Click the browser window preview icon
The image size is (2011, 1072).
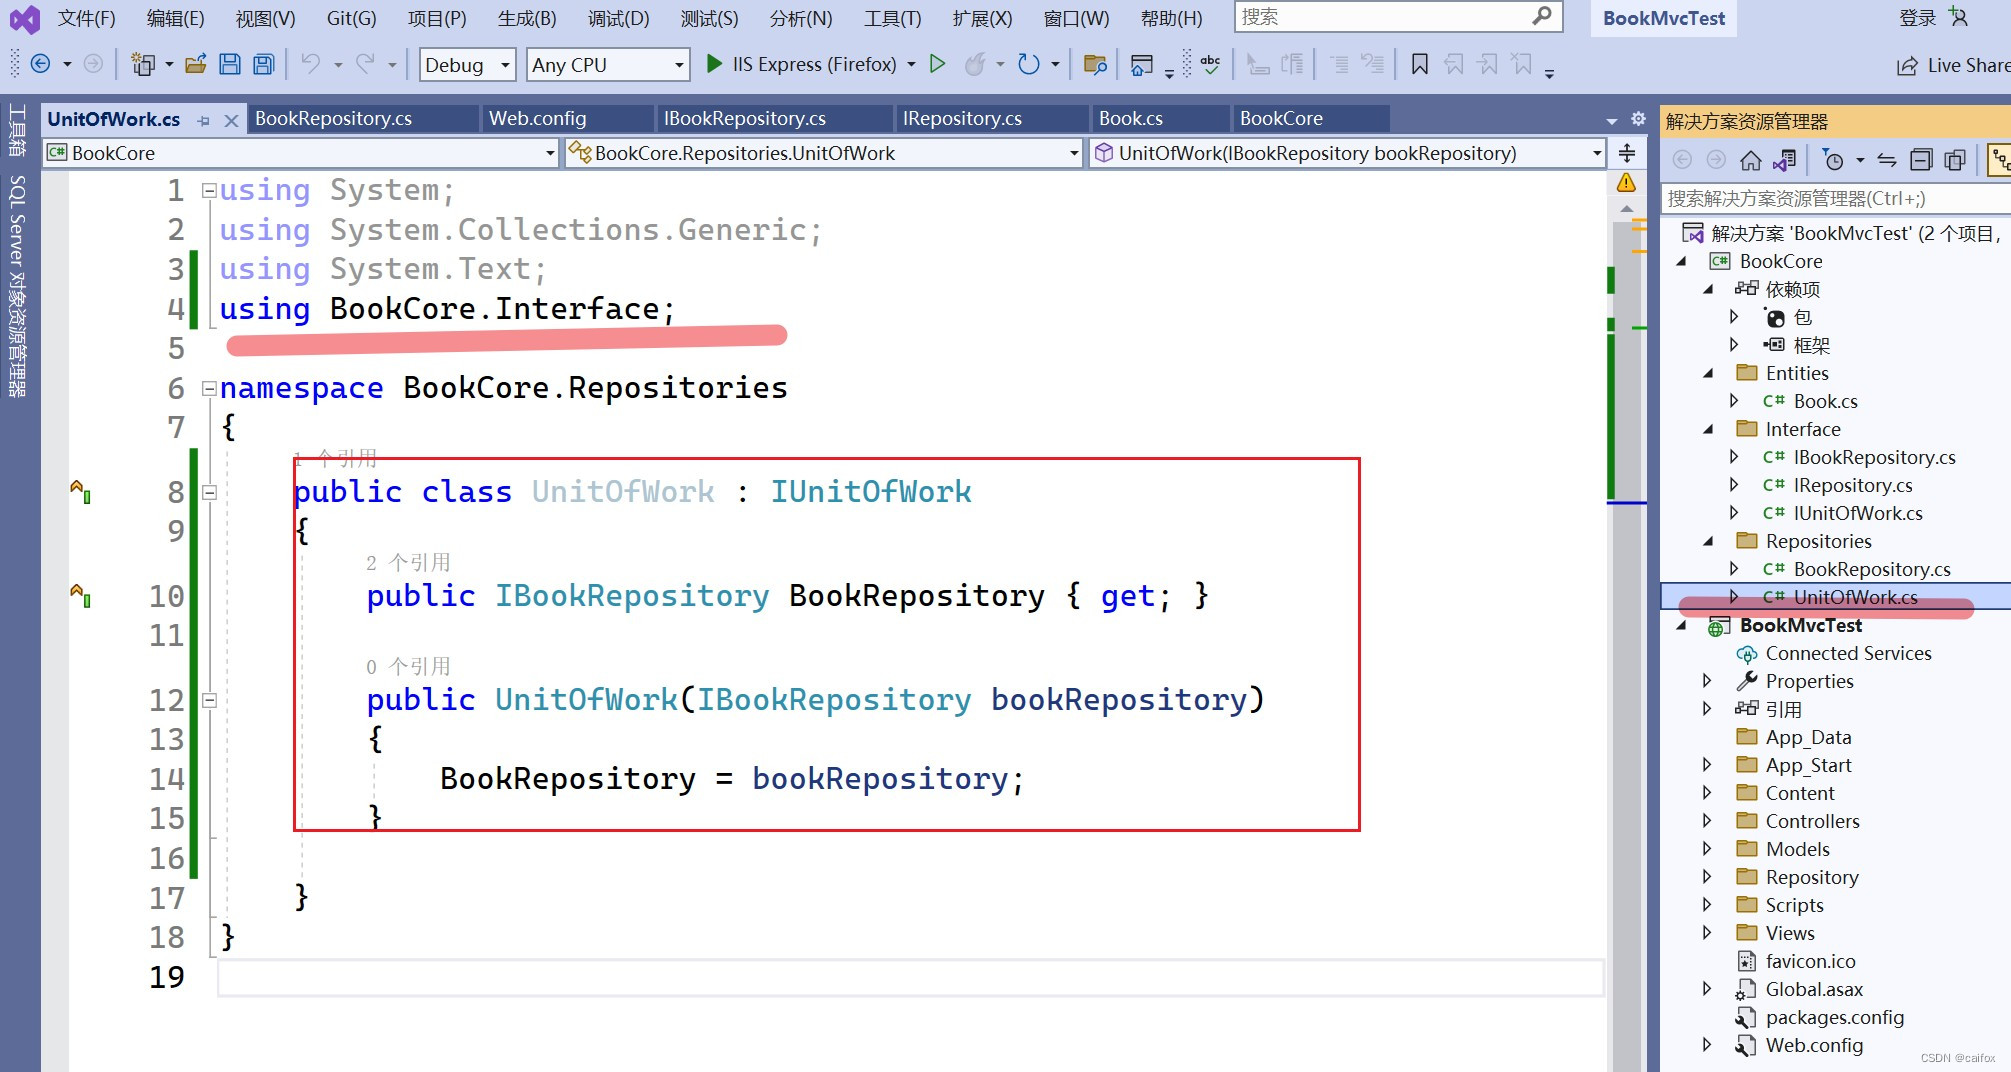[x=1142, y=65]
